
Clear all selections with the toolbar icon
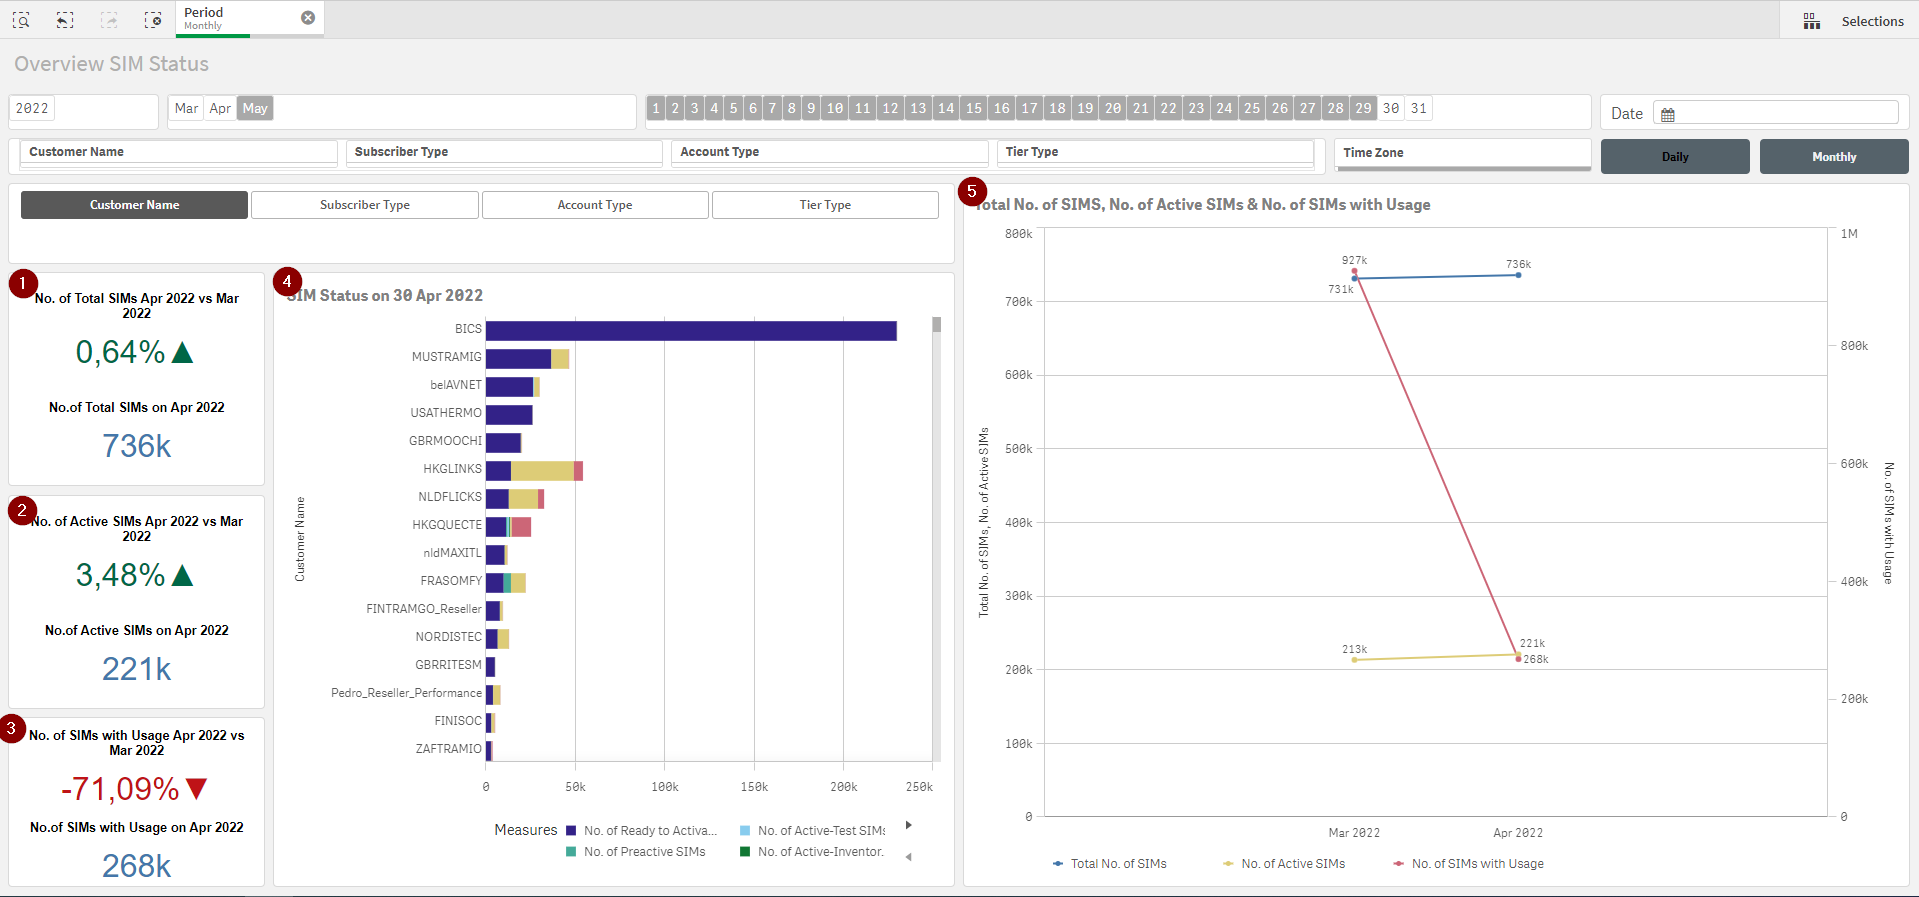(x=152, y=20)
